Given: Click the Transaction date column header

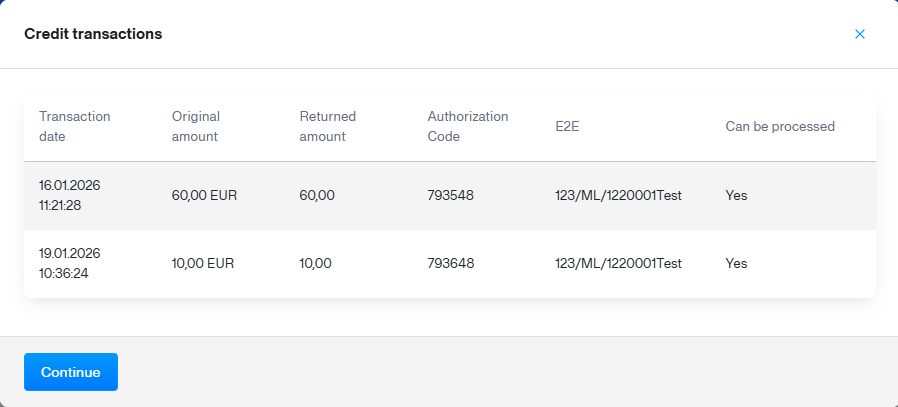Looking at the screenshot, I should (74, 126).
